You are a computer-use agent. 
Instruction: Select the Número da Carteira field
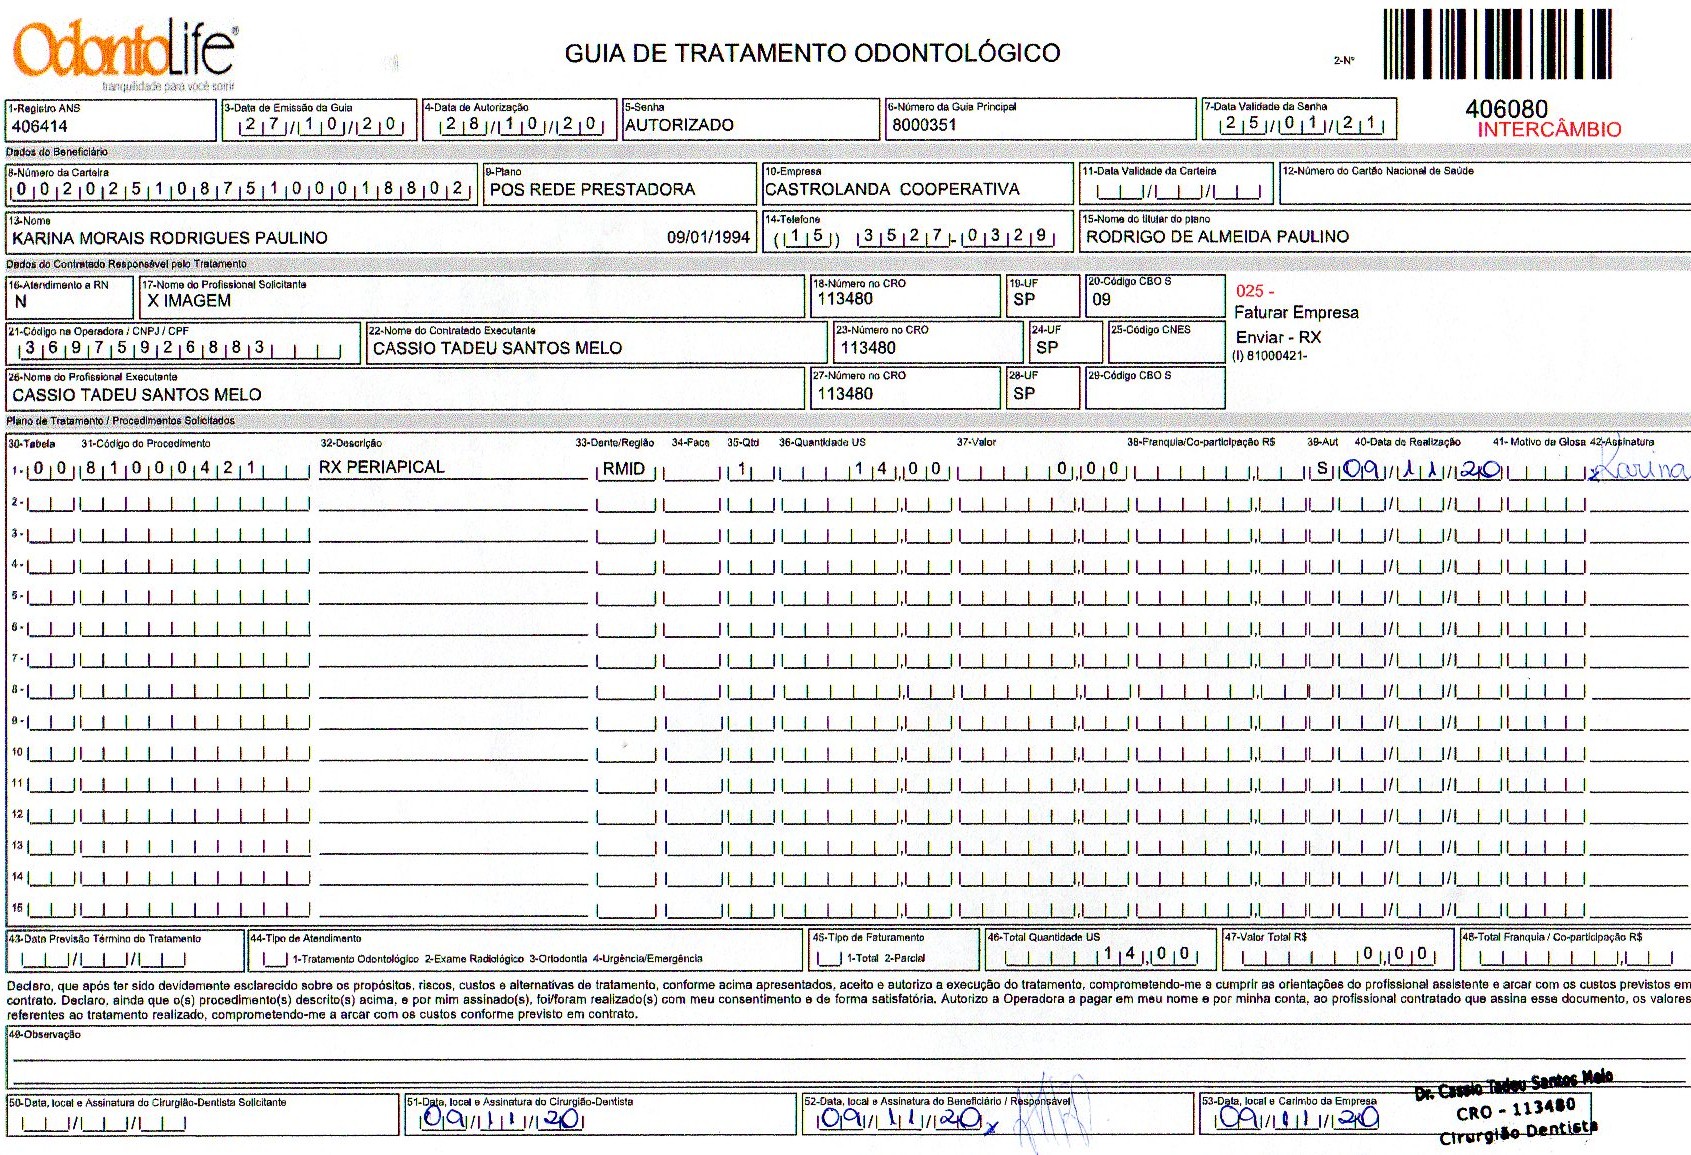241,185
